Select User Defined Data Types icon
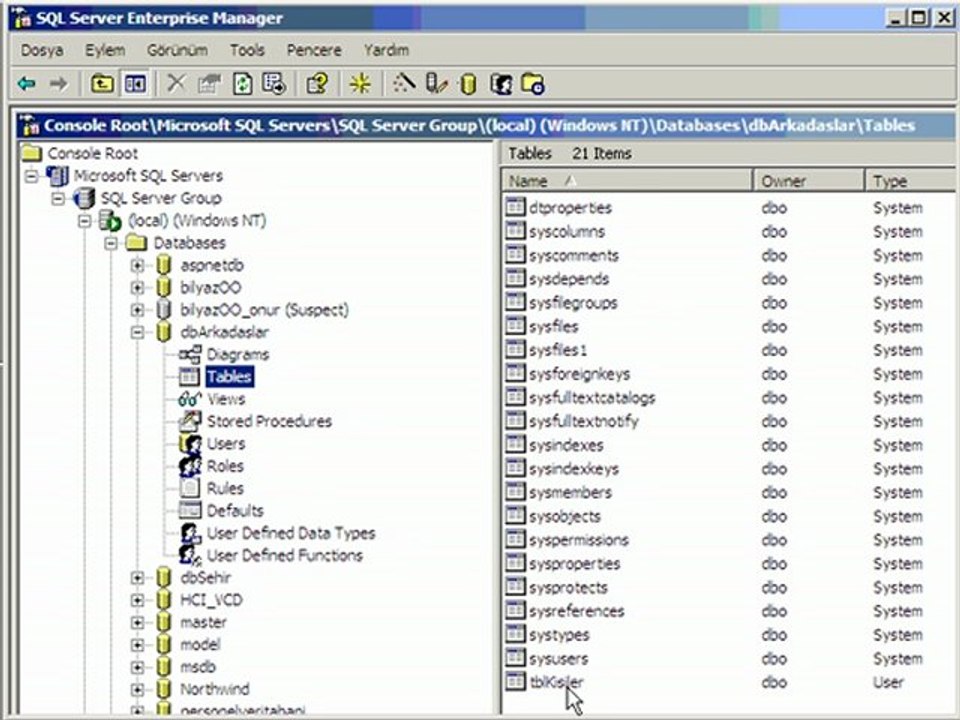Screen dimensions: 960x720 (x=190, y=533)
